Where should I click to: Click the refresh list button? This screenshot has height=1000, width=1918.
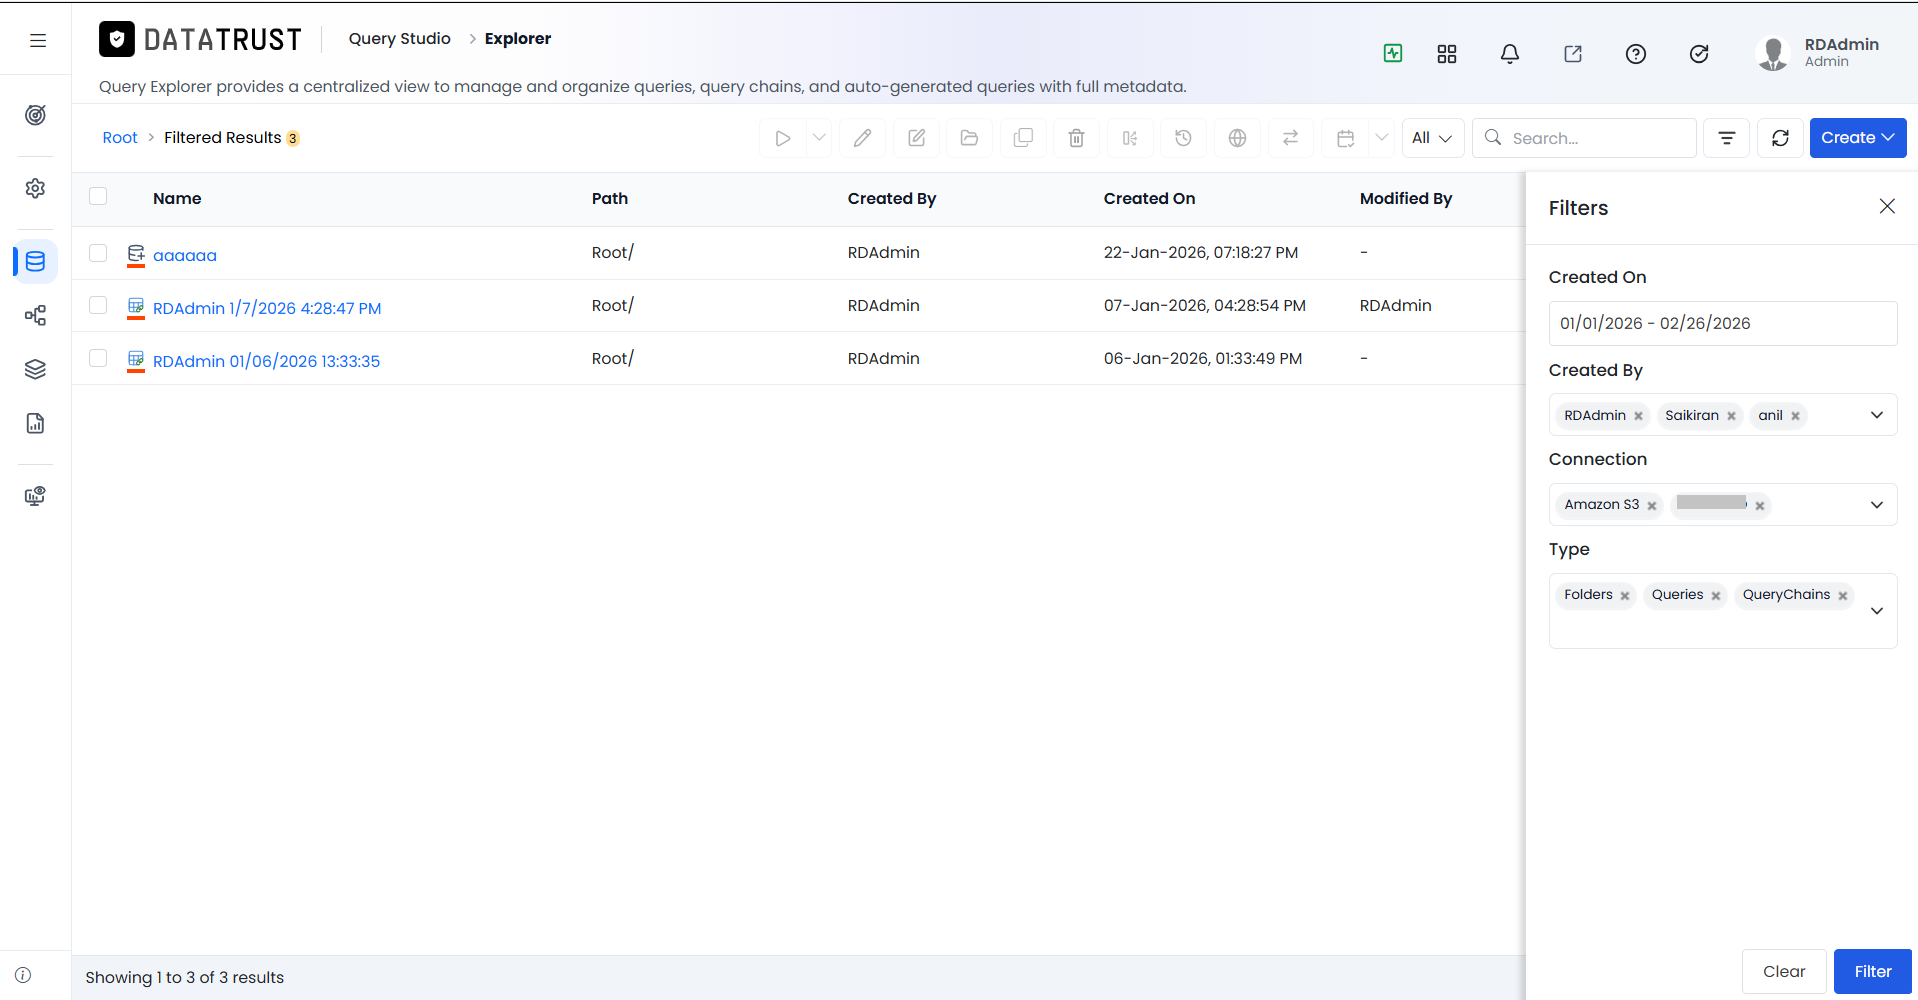1780,138
